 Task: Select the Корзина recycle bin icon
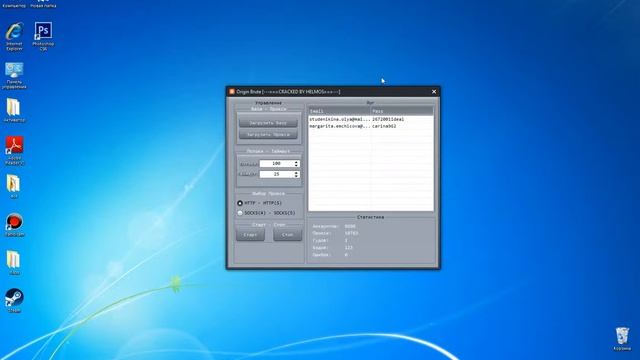pos(622,339)
